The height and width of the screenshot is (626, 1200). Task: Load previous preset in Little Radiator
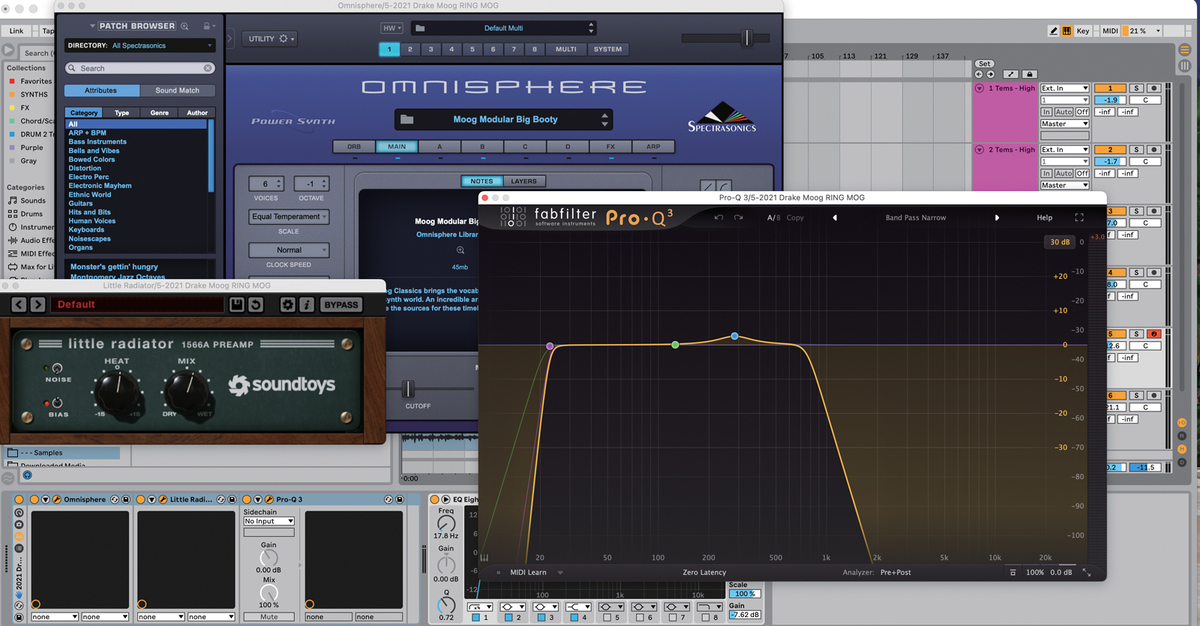19,305
